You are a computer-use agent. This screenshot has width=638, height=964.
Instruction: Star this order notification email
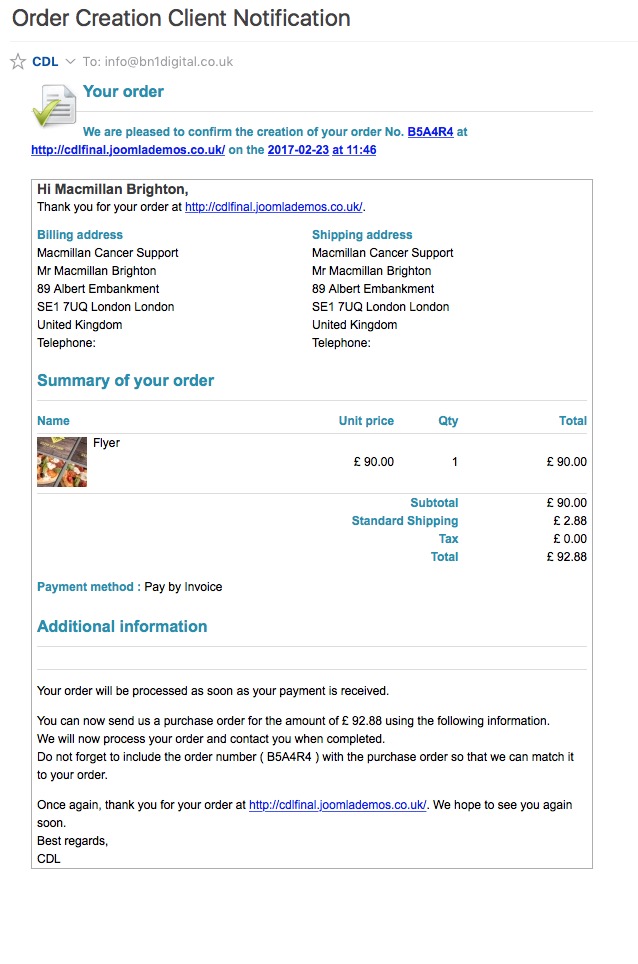click(x=17, y=62)
